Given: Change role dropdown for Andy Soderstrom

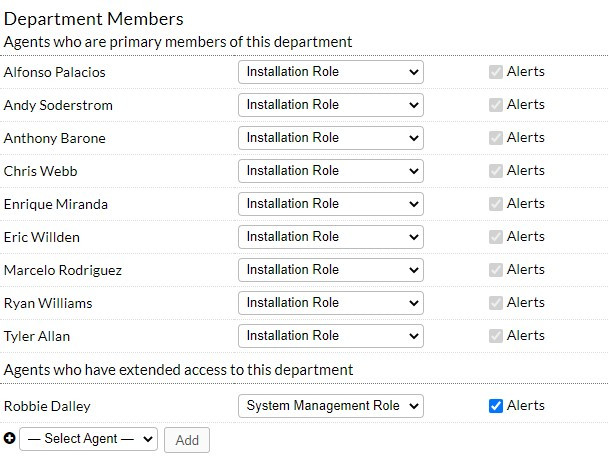Looking at the screenshot, I should pyautogui.click(x=330, y=105).
